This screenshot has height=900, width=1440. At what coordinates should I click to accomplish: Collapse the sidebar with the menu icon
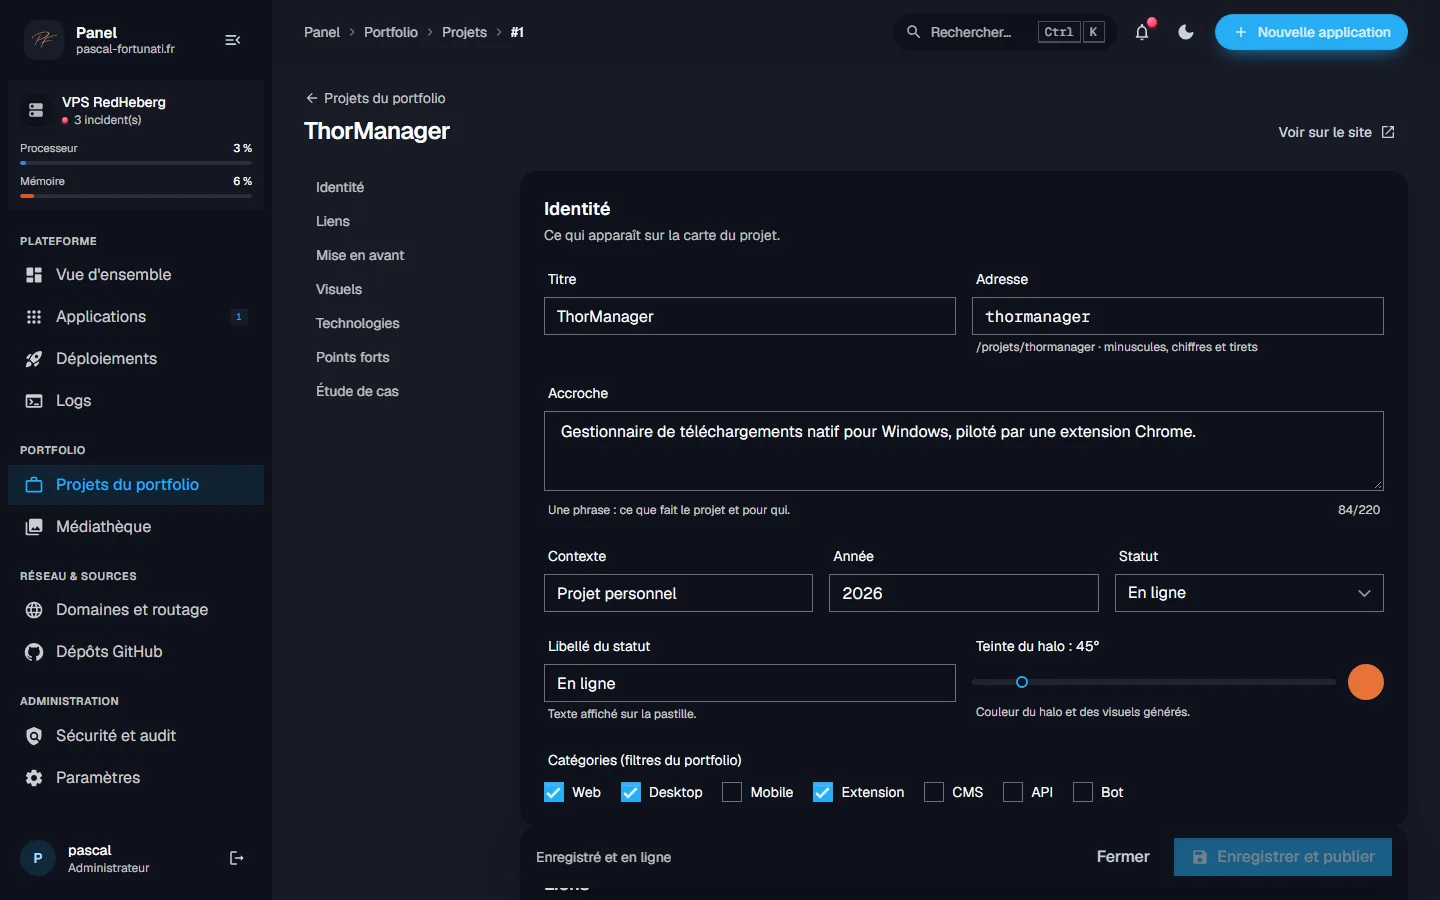(233, 40)
